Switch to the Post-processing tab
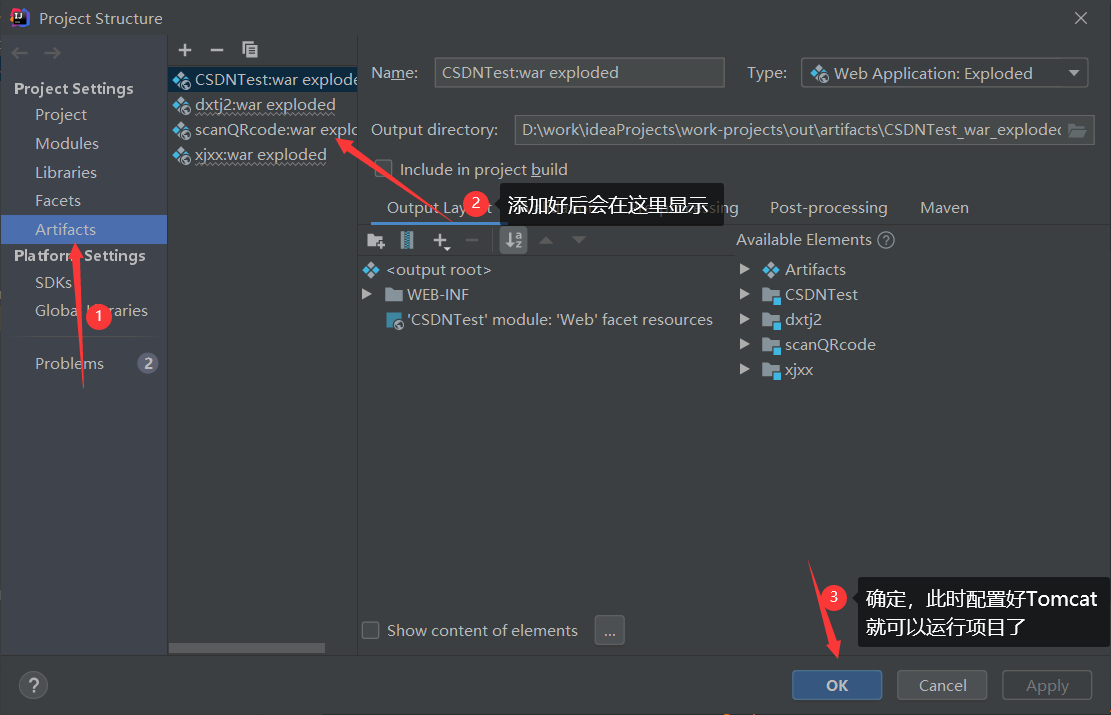This screenshot has height=715, width=1111. [828, 208]
